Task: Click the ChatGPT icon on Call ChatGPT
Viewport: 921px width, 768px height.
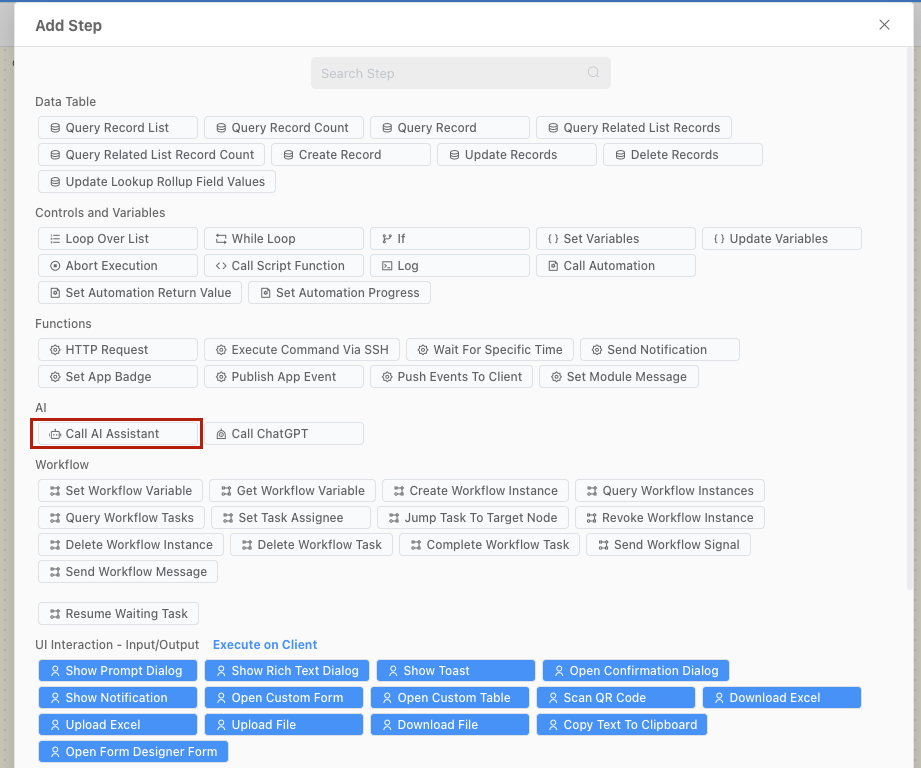Action: tap(221, 434)
